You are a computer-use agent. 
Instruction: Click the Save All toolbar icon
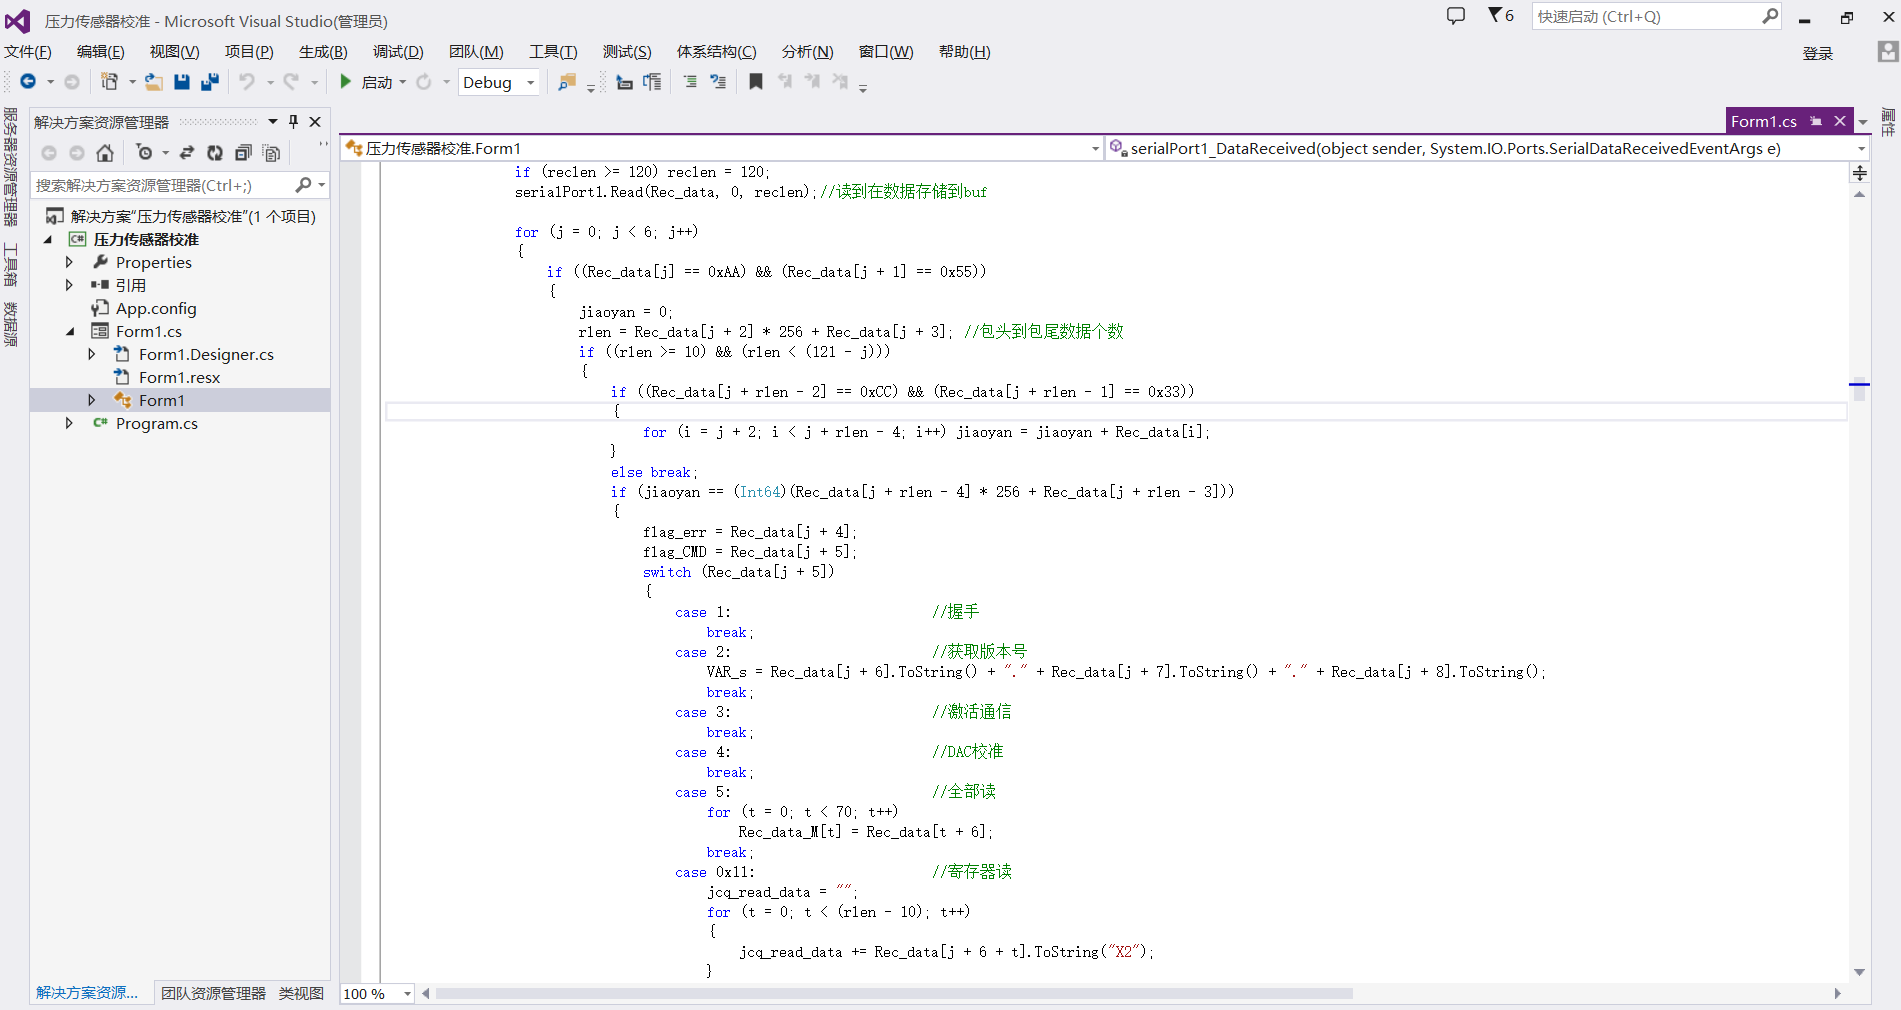tap(210, 82)
